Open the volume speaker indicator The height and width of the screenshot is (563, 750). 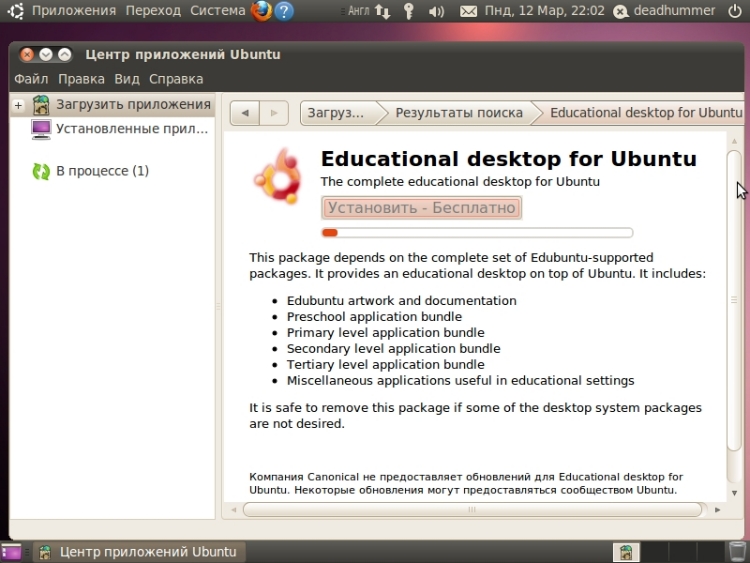tap(436, 11)
